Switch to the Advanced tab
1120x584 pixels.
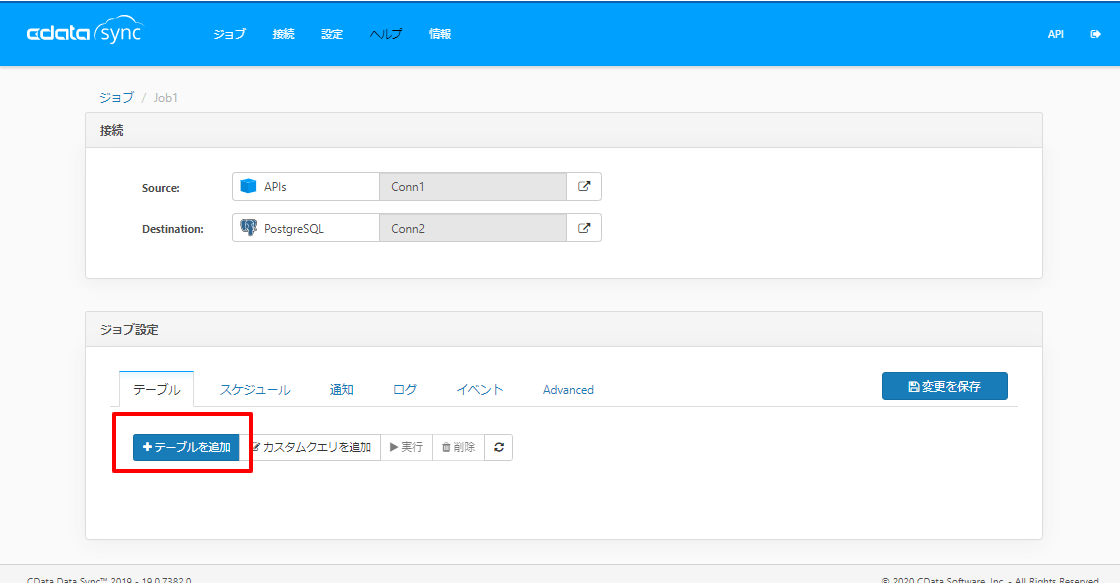pos(568,390)
